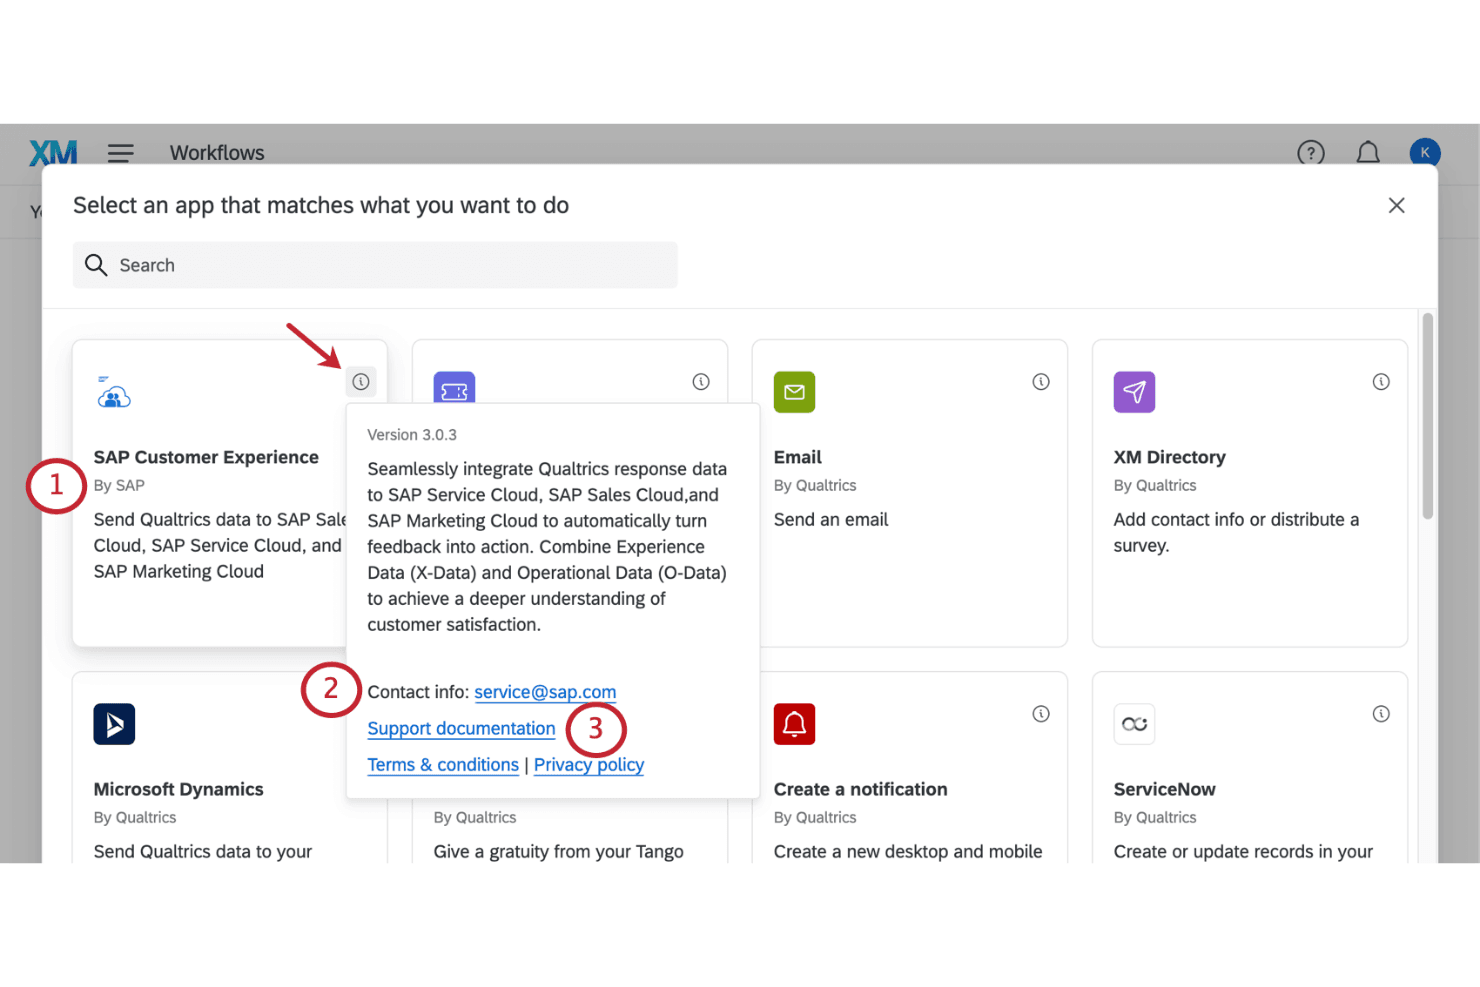
Task: Choose the Email app title
Action: point(798,457)
